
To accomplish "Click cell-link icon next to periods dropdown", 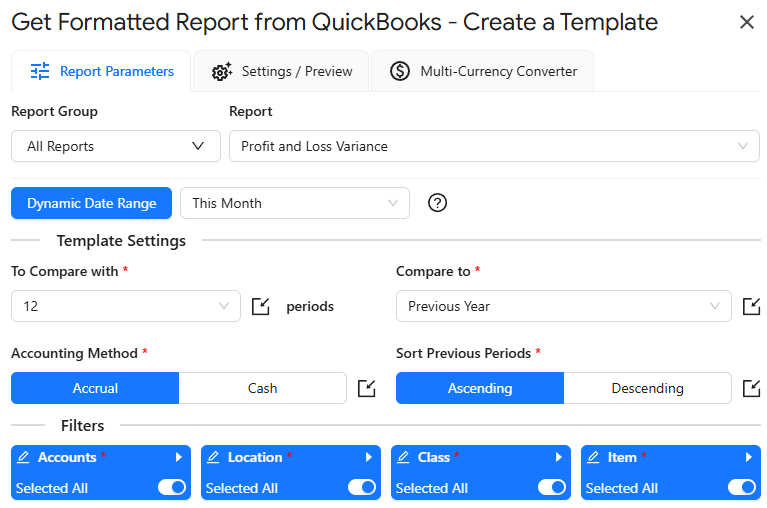I will 261,307.
